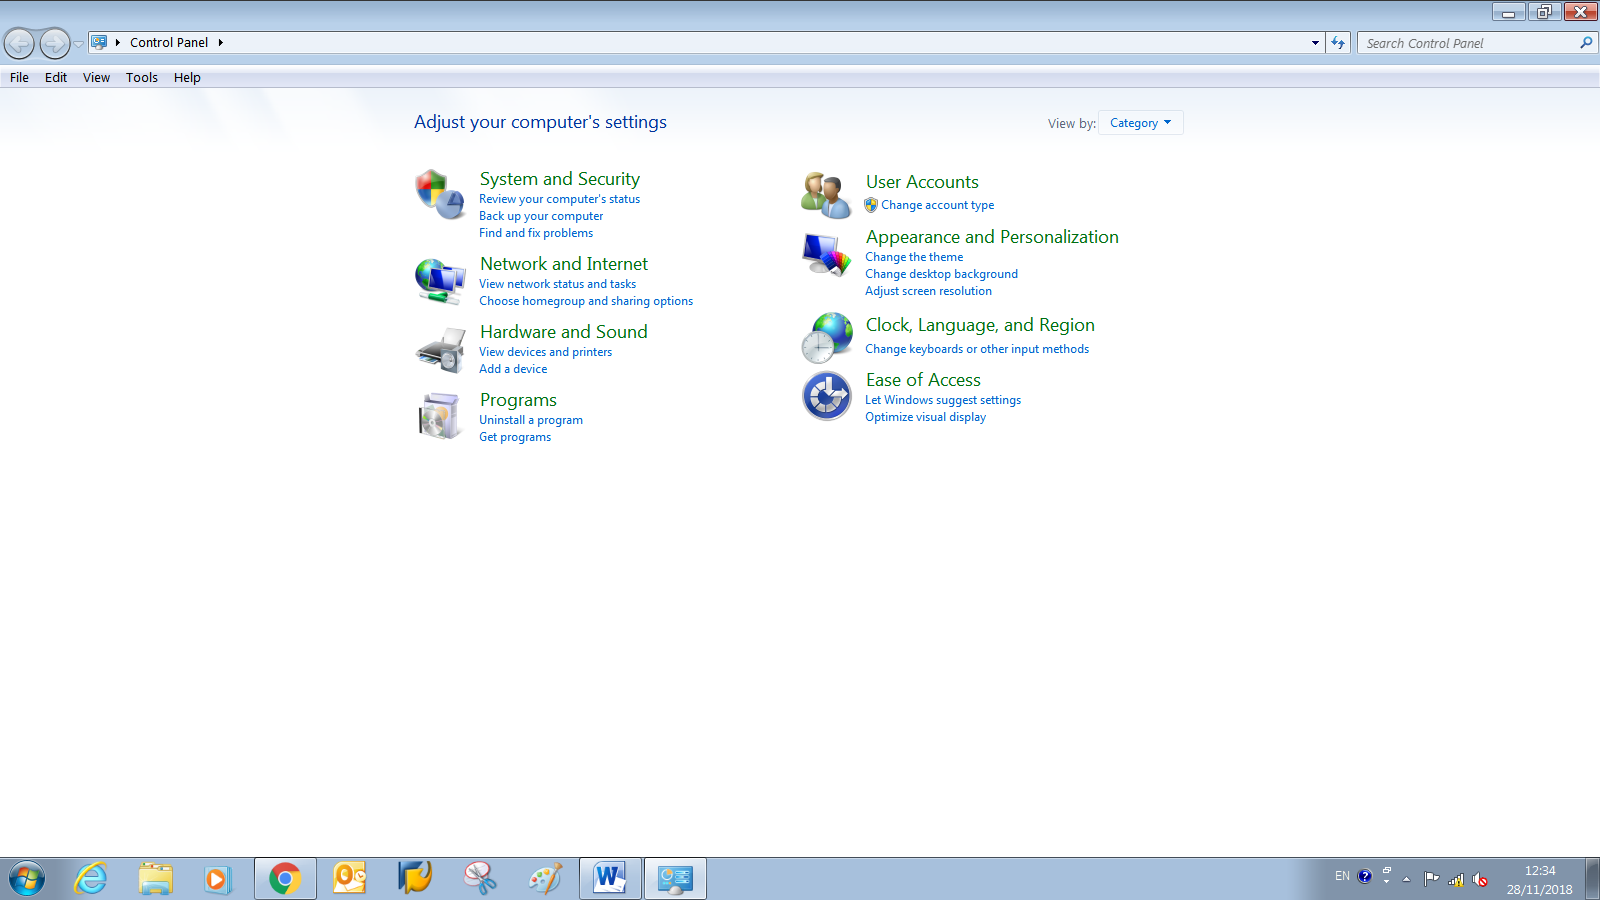
Task: Expand the address bar history dropdown
Action: (1315, 43)
